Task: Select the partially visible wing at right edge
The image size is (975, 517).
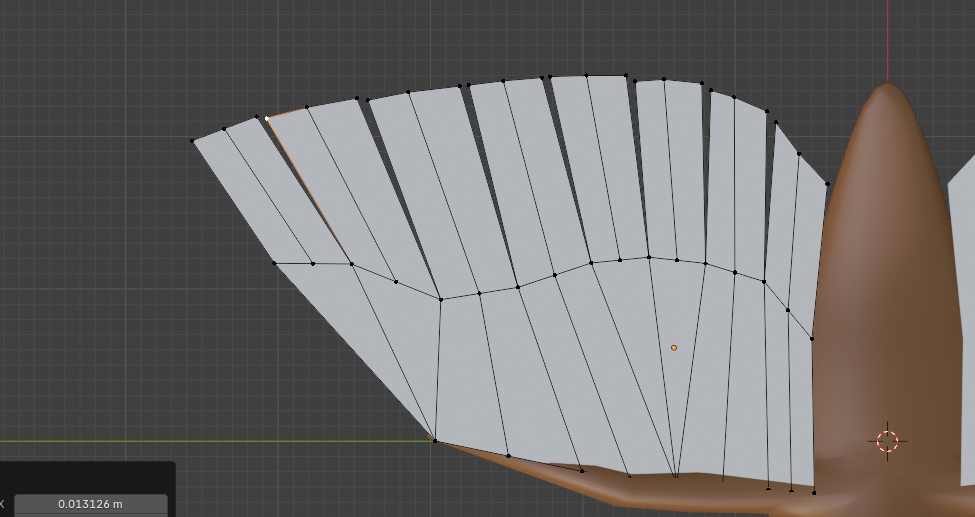Action: [x=962, y=300]
